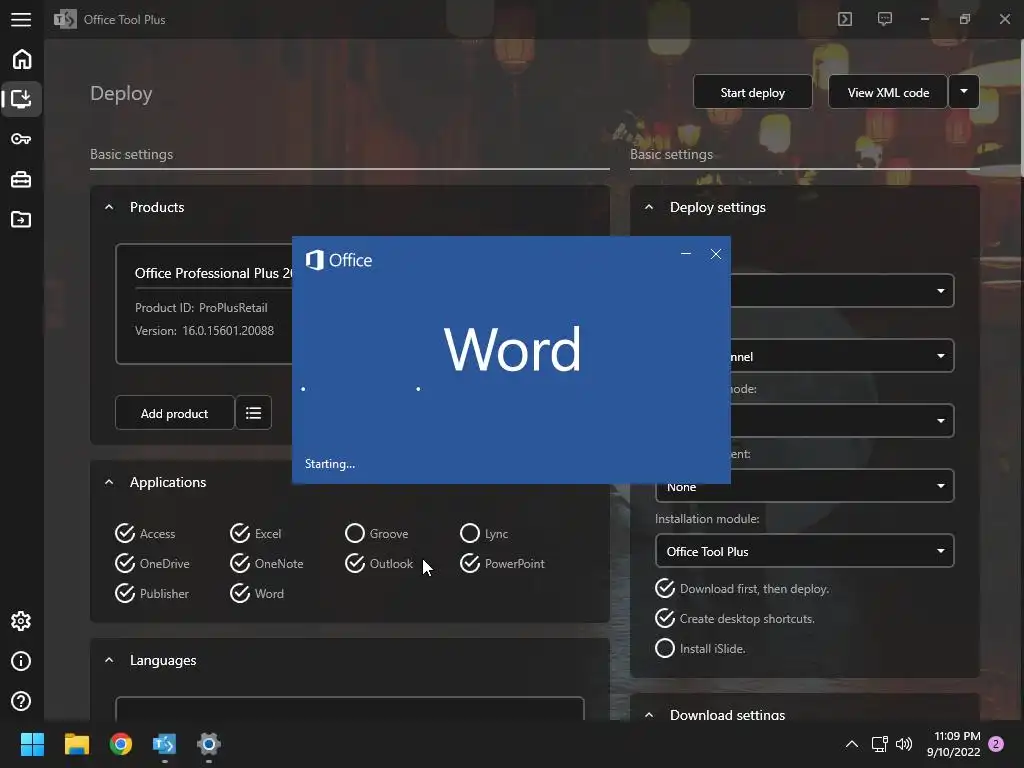Collapse the Applications section
Viewport: 1024px width, 768px height.
109,482
